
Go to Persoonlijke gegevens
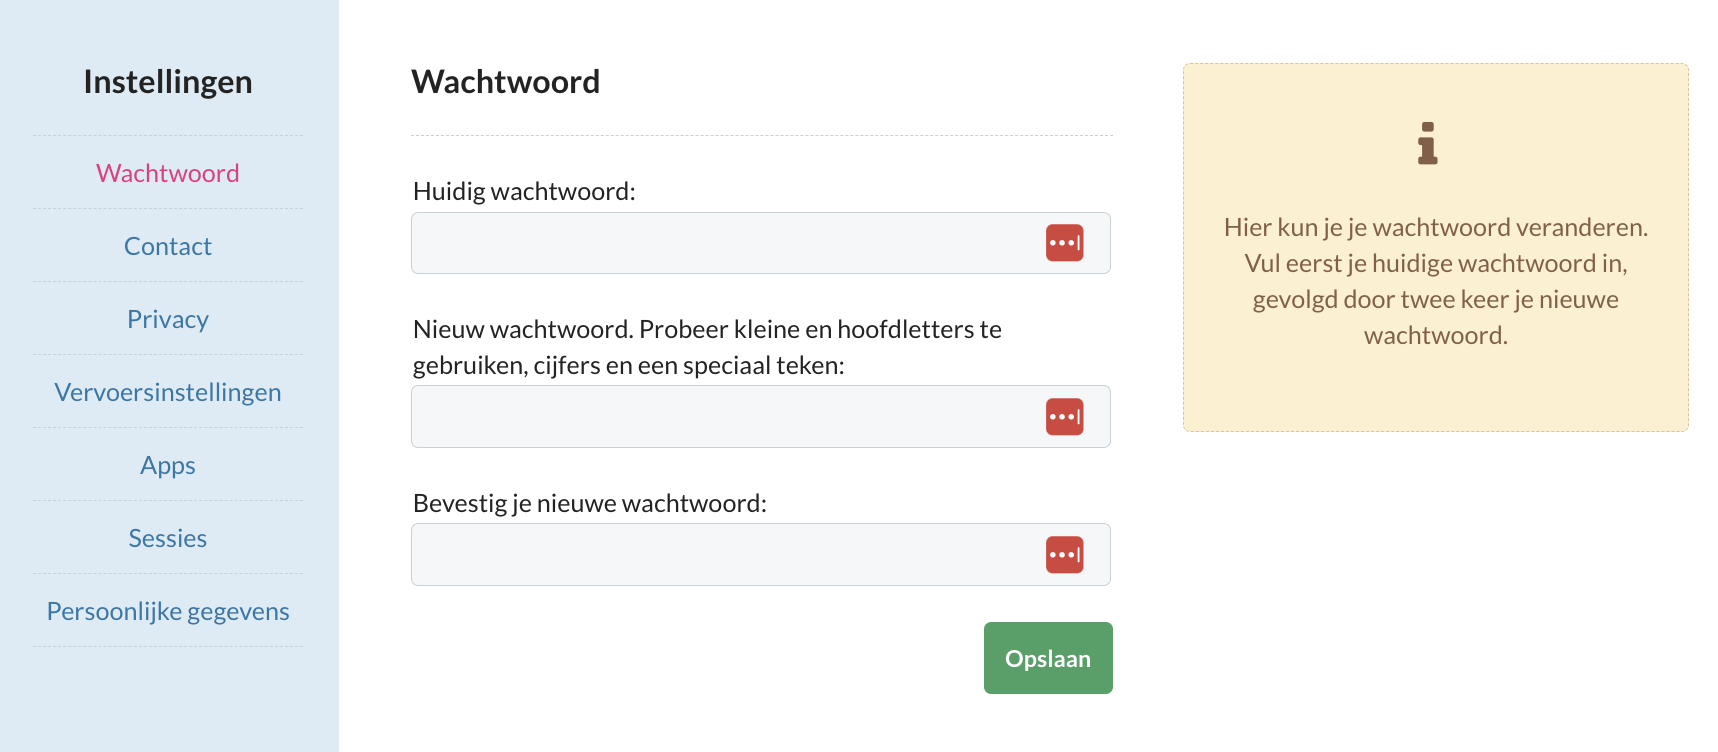168,611
